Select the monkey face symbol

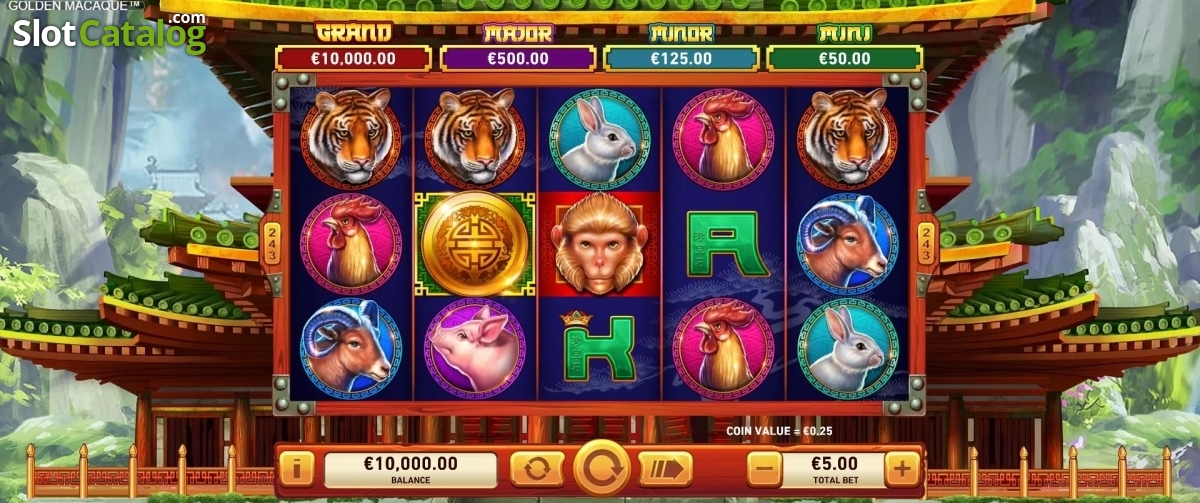[x=600, y=243]
